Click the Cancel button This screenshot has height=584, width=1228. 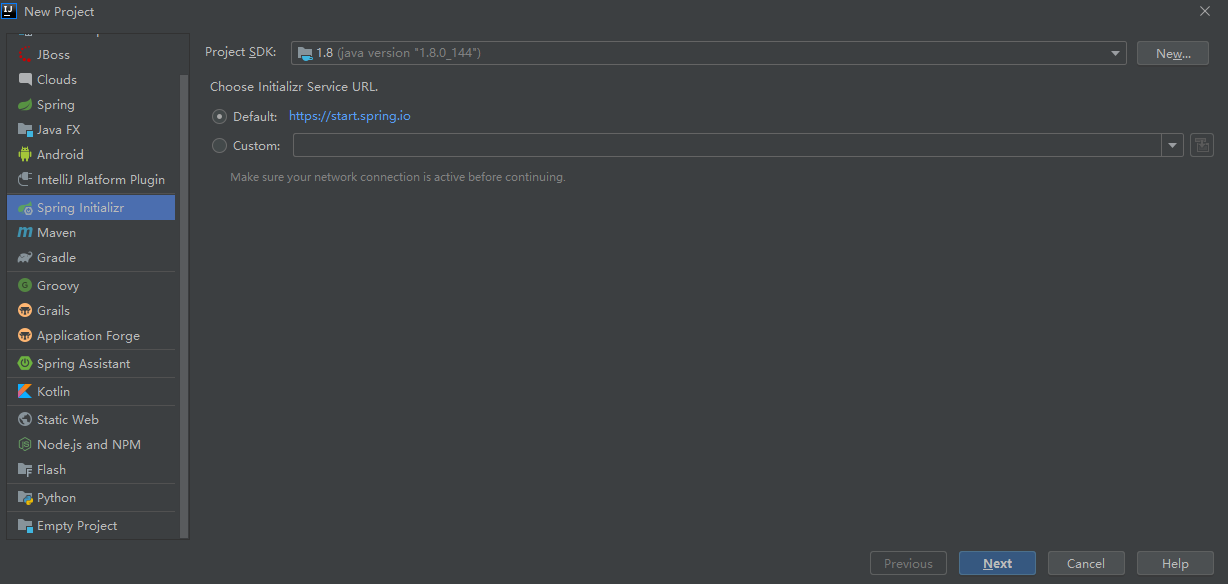tap(1086, 563)
